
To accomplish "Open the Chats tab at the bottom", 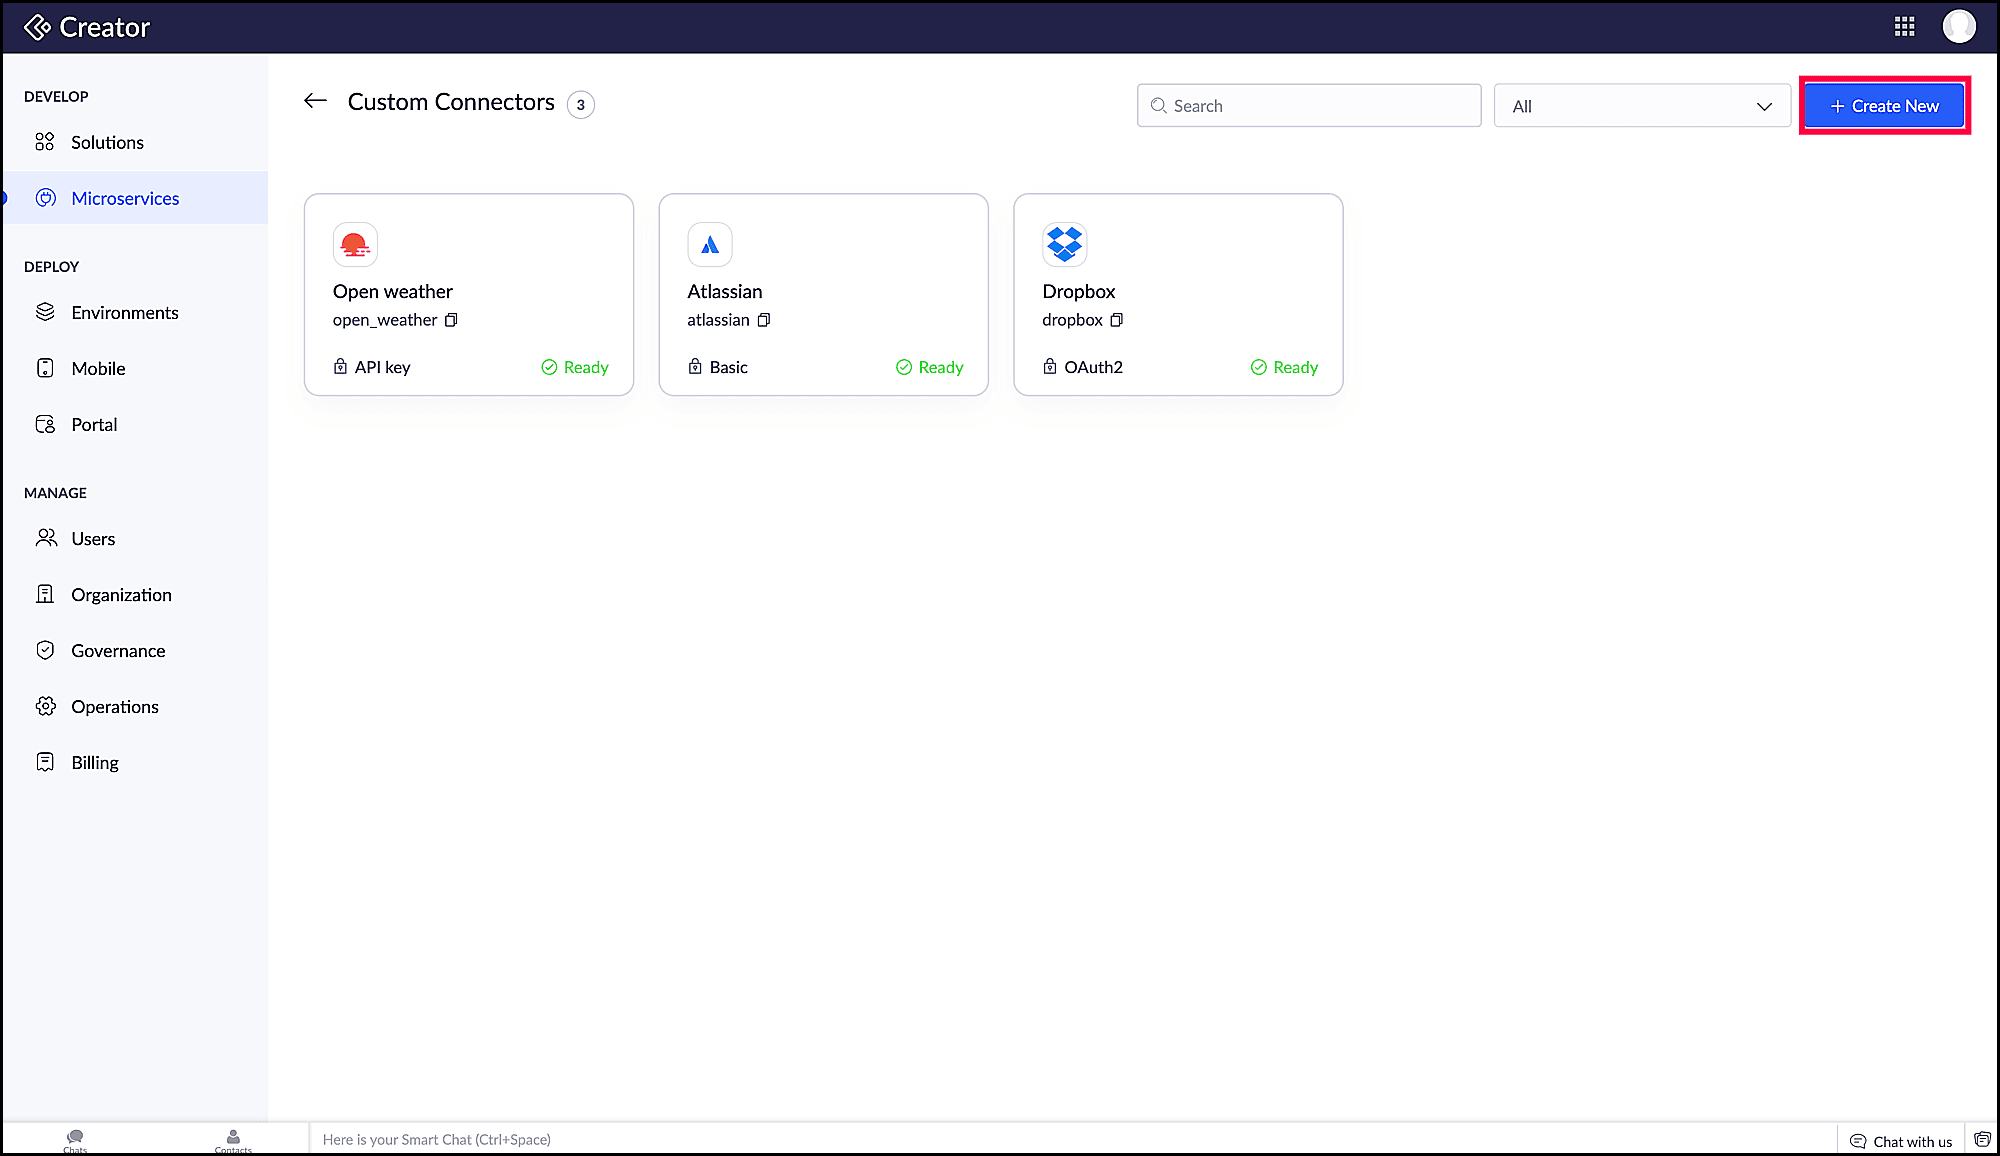I will 75,1140.
